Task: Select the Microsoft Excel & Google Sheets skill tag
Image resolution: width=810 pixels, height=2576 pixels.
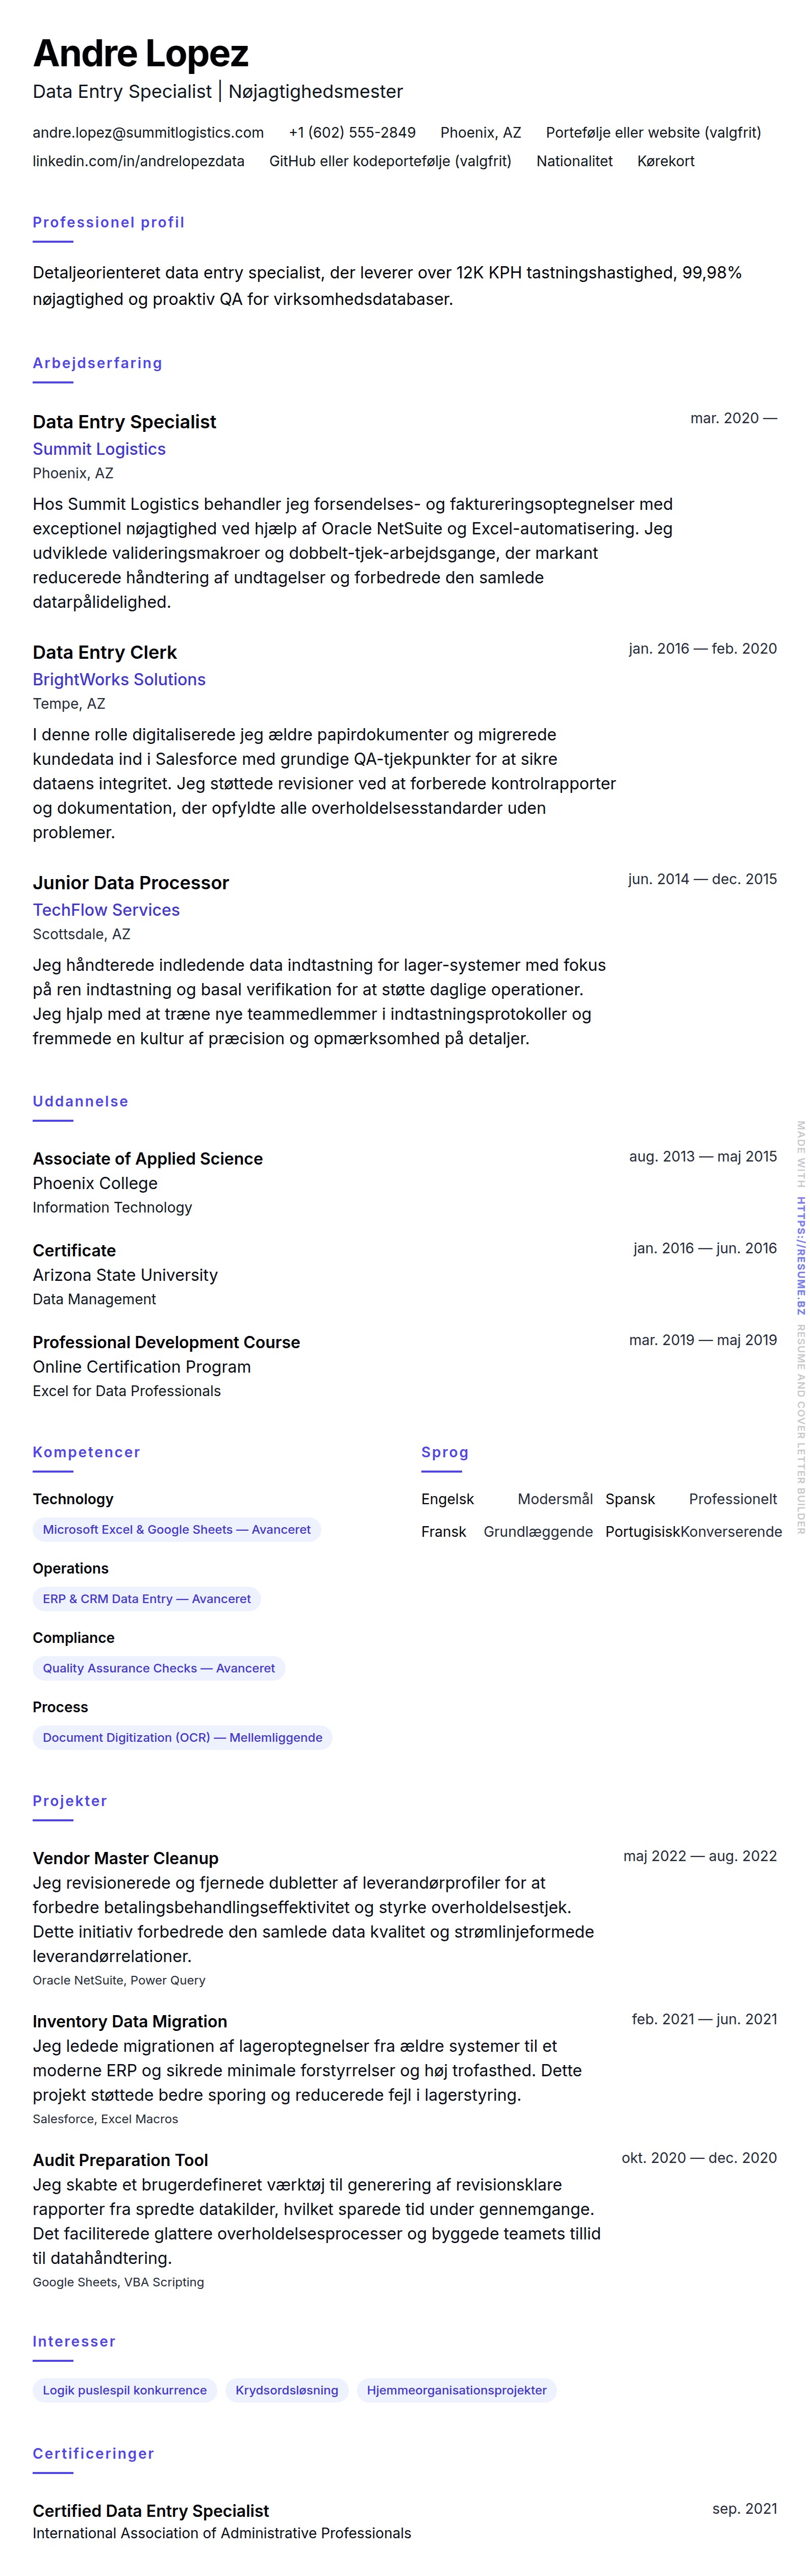Action: pos(176,1529)
